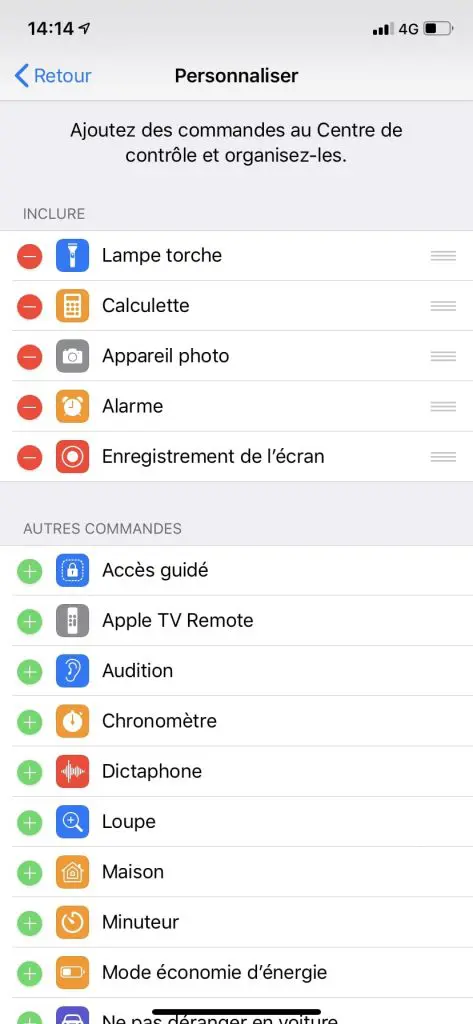Tap the Dictaphone waveform icon
Image resolution: width=473 pixels, height=1024 pixels.
(x=72, y=771)
